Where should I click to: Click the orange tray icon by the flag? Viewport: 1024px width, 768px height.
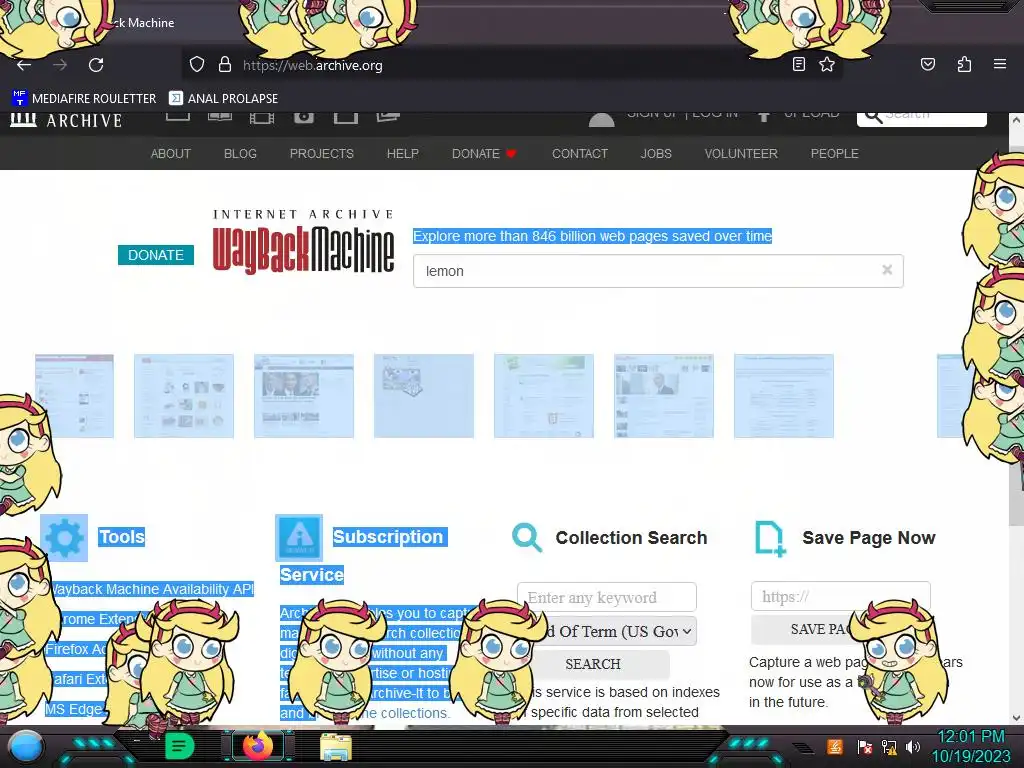[835, 746]
